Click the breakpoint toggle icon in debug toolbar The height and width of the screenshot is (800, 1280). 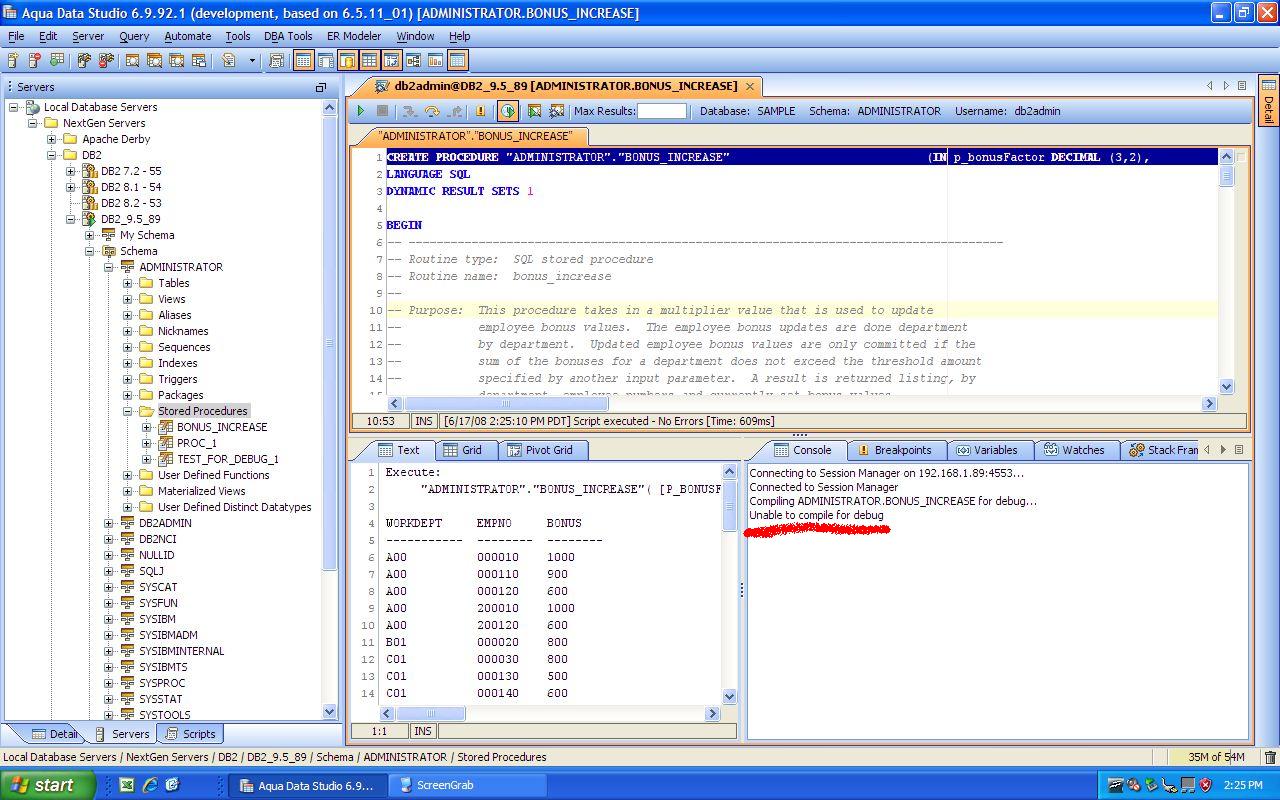coord(482,111)
